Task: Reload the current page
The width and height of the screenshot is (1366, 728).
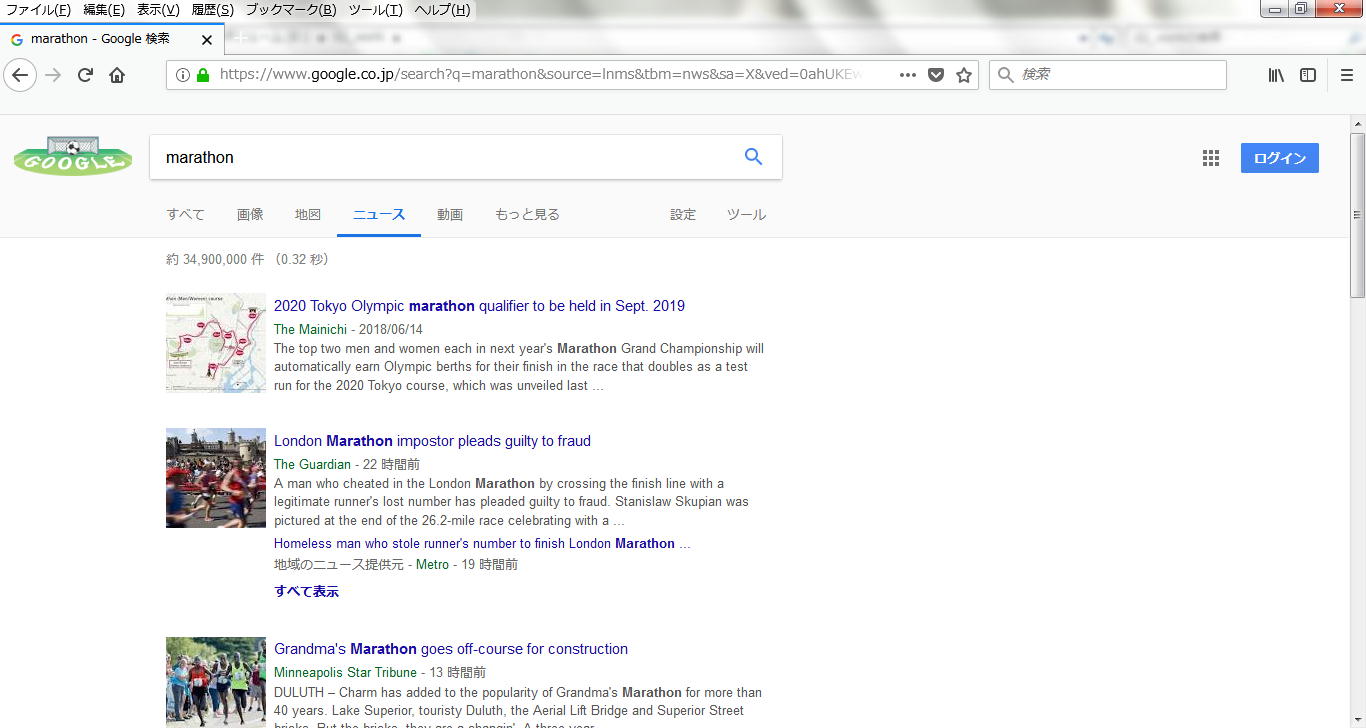Action: (86, 75)
